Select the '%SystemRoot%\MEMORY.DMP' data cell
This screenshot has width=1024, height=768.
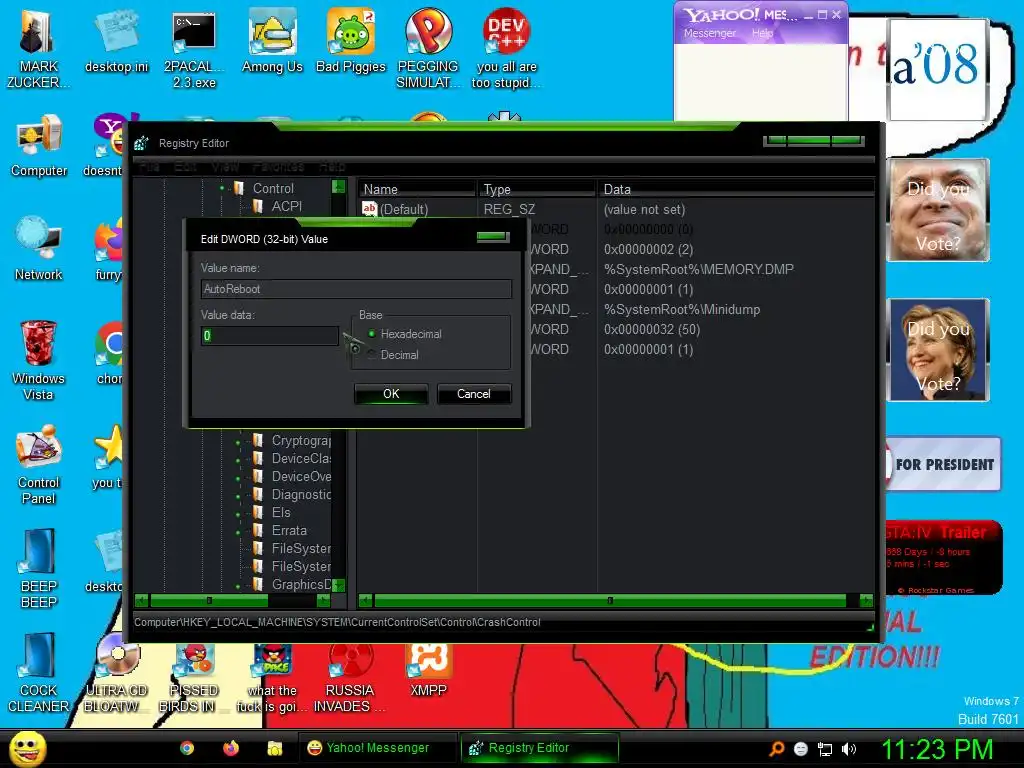699,269
